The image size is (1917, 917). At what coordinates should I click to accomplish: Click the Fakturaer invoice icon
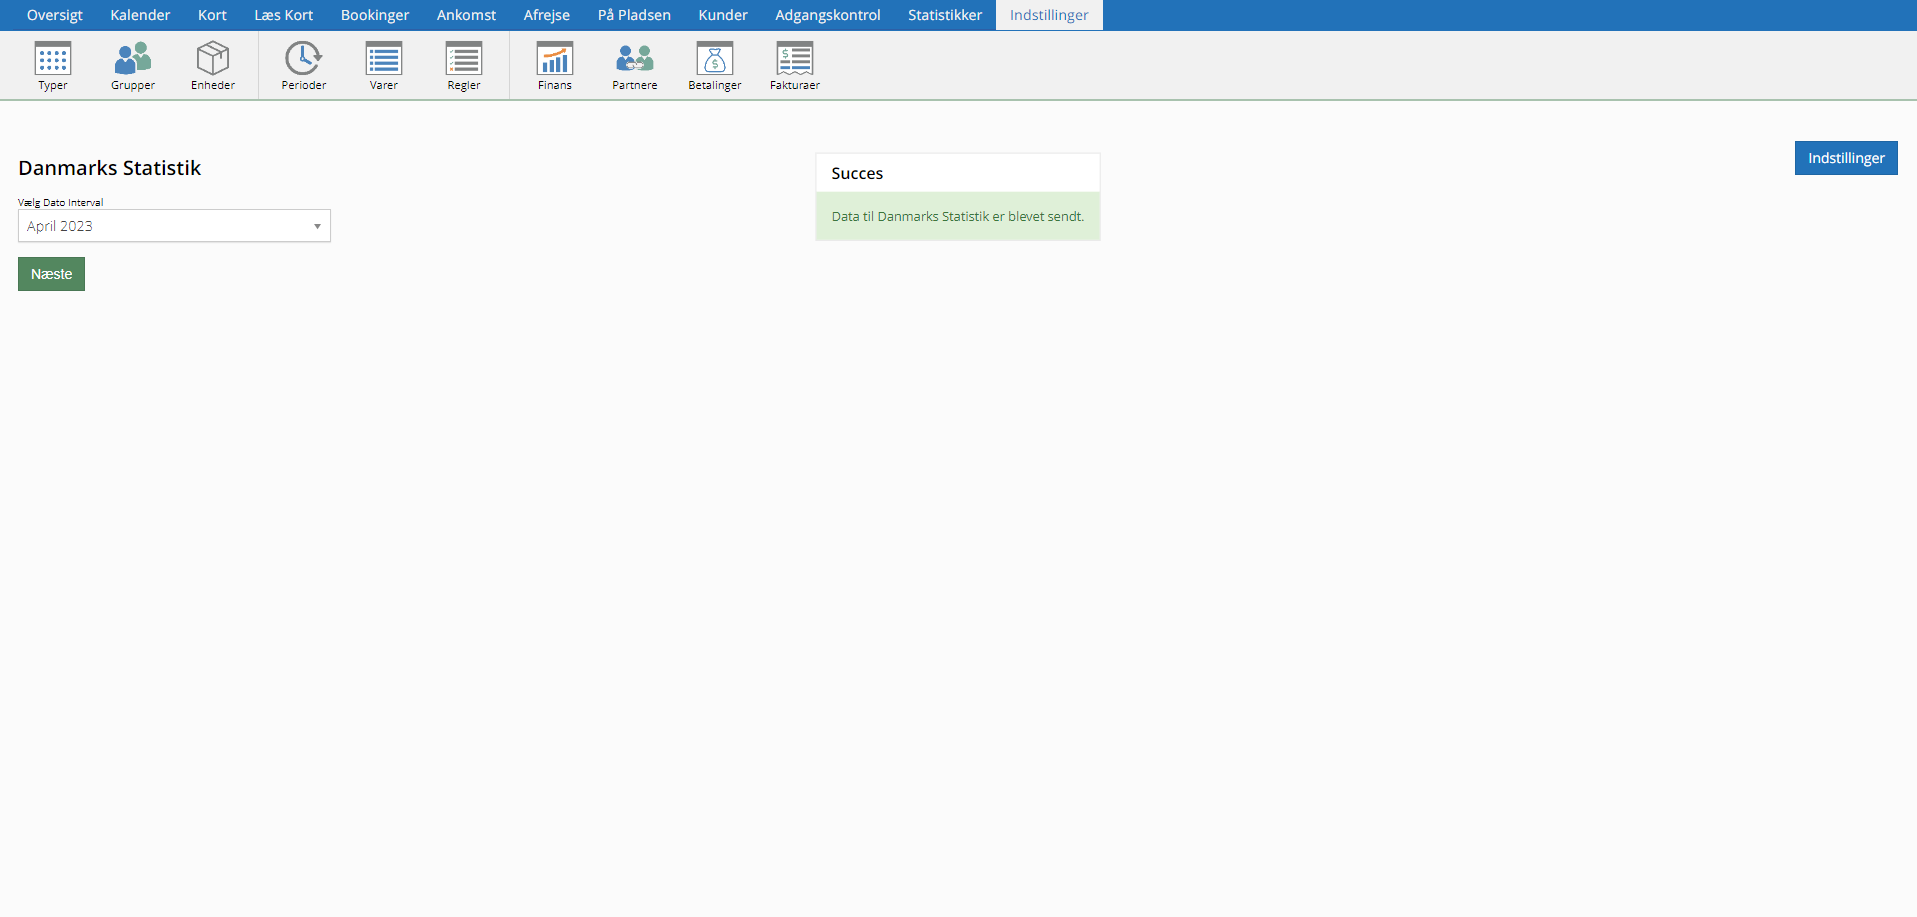pyautogui.click(x=795, y=60)
